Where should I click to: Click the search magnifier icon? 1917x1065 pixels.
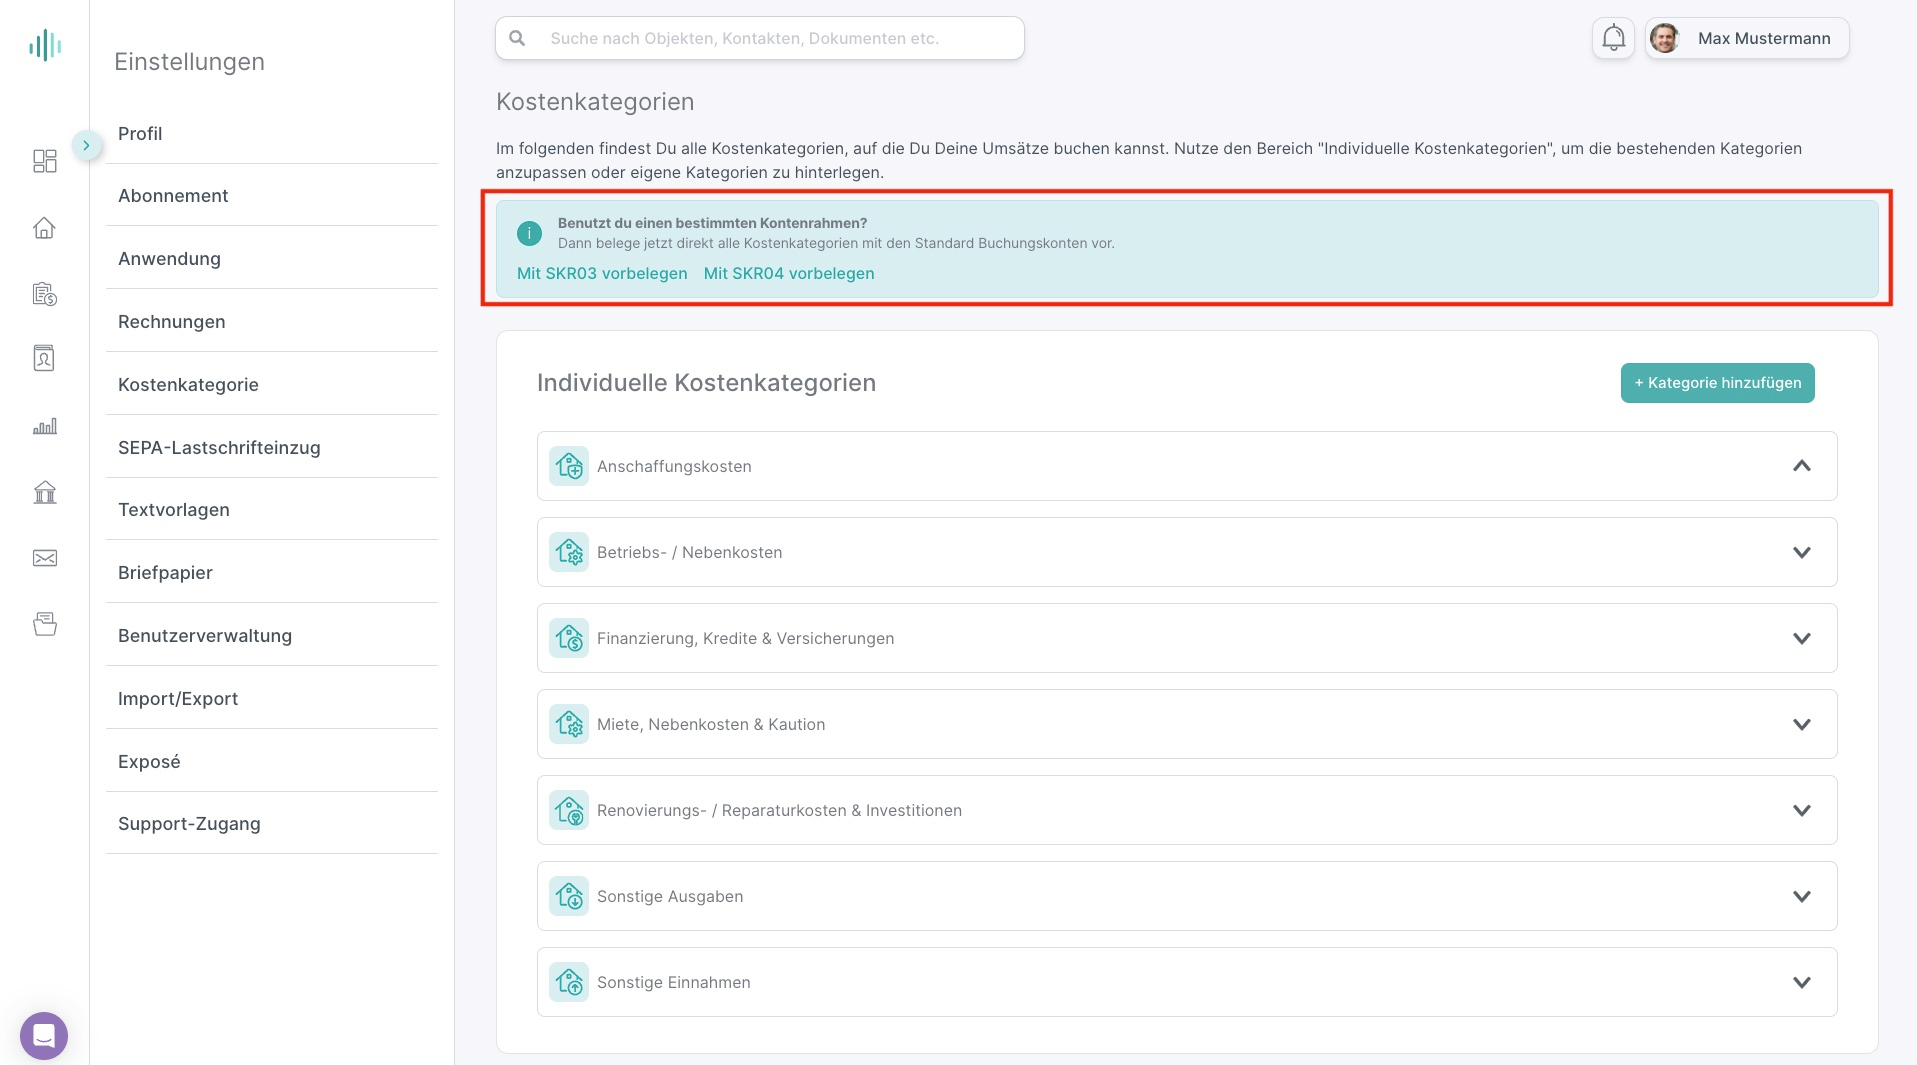pos(517,38)
